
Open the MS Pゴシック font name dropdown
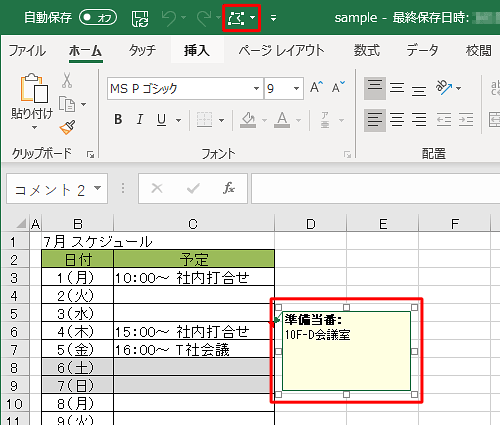click(256, 88)
